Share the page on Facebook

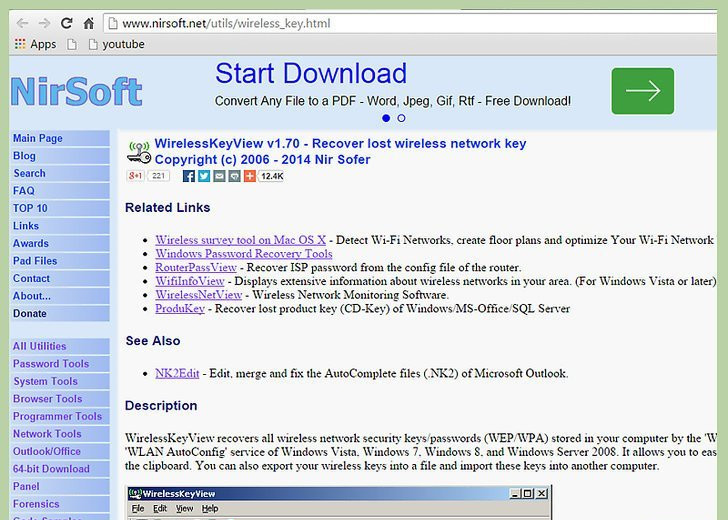[188, 176]
